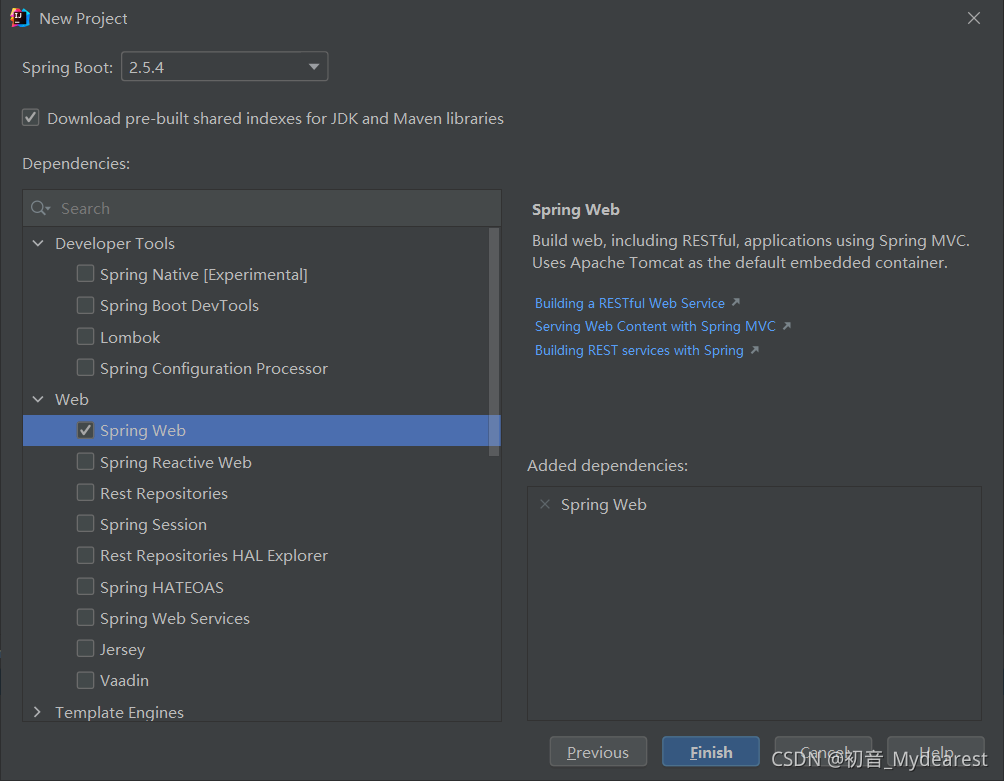Uncheck the Spring Web checkbox
The width and height of the screenshot is (1004, 781).
pyautogui.click(x=85, y=430)
